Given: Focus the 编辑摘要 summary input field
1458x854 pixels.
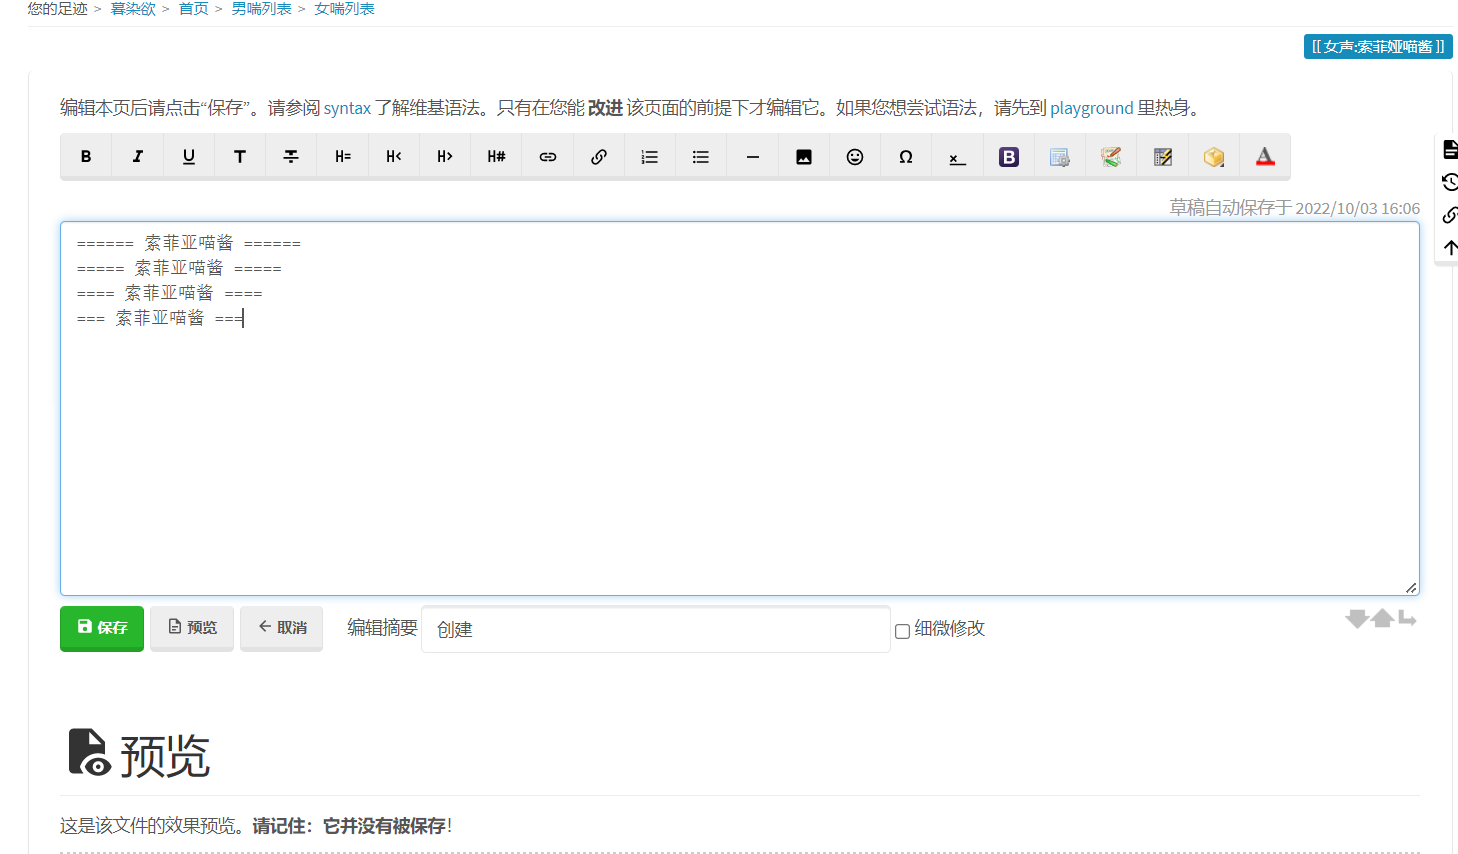Looking at the screenshot, I should tap(655, 630).
